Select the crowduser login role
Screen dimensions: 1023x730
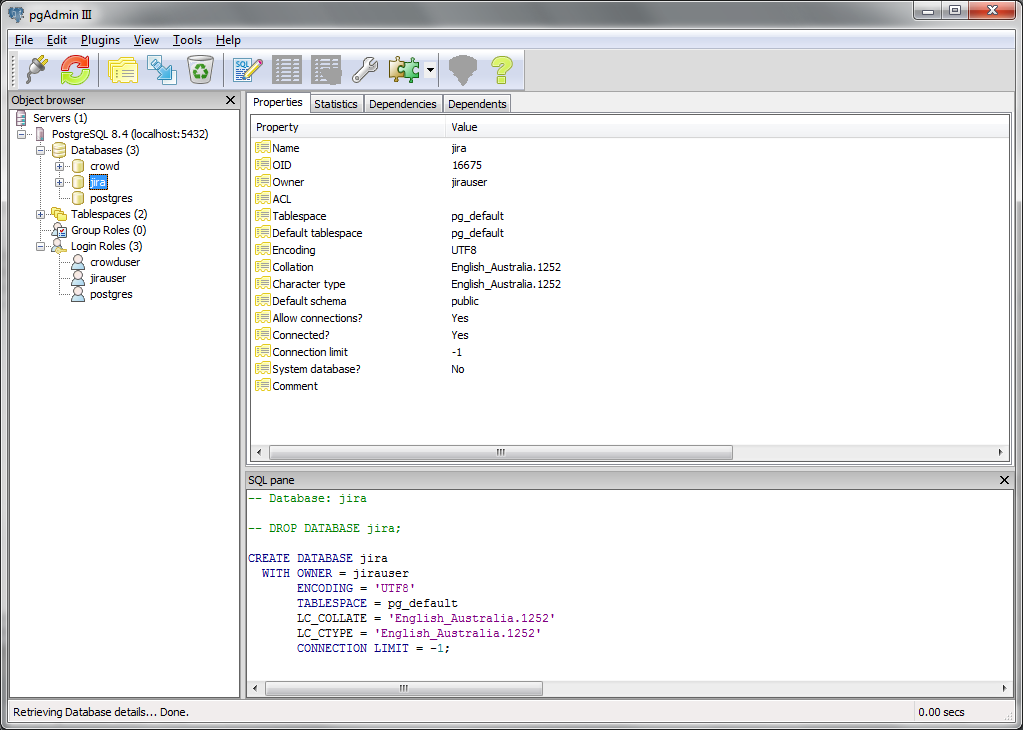[x=115, y=262]
